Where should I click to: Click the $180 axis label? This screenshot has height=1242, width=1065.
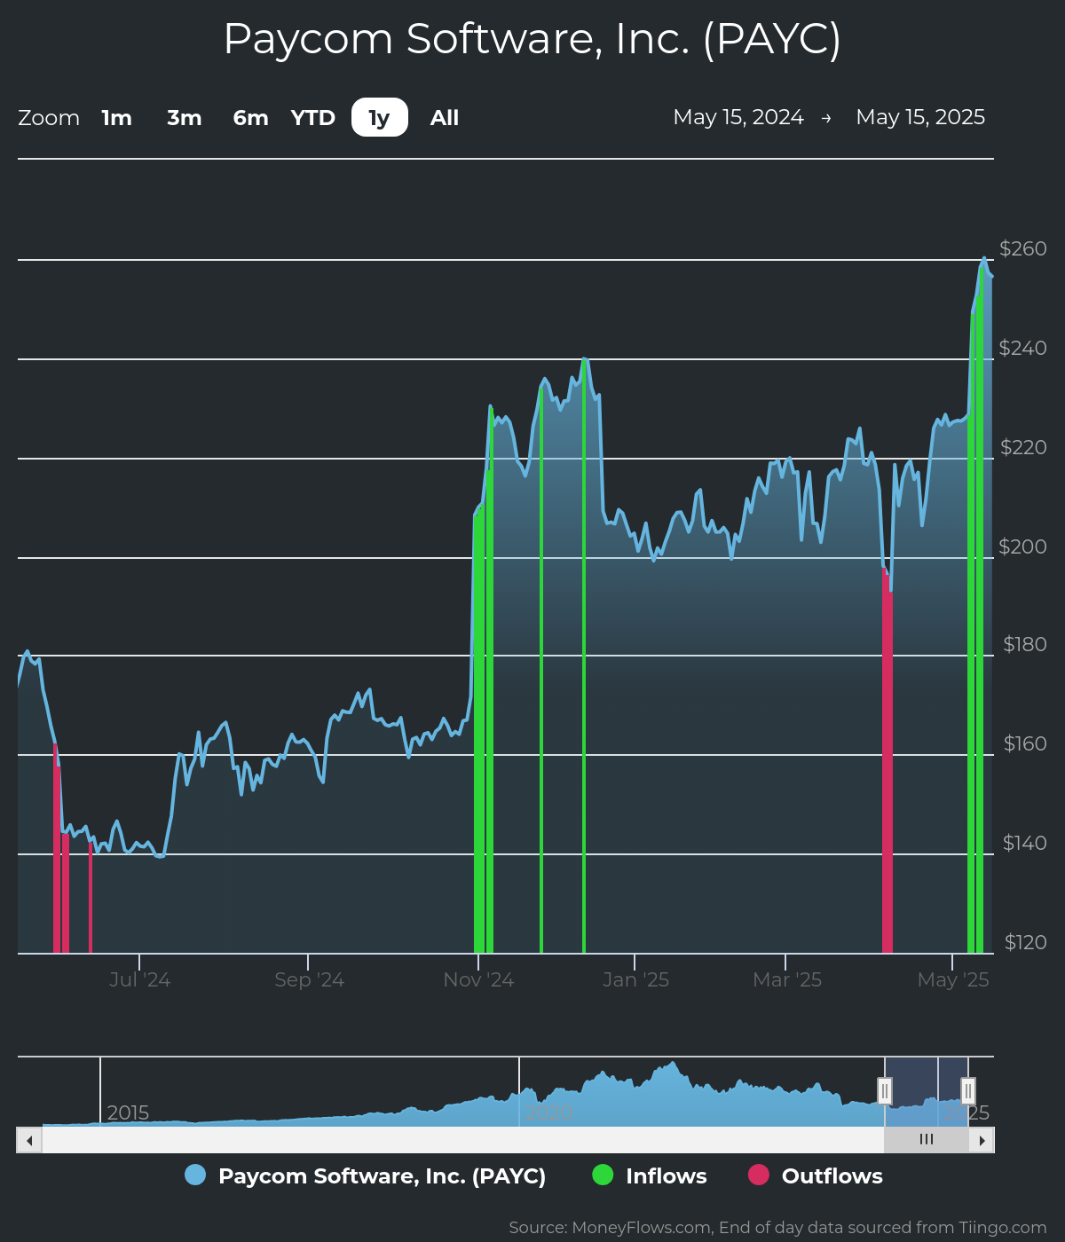[1025, 644]
